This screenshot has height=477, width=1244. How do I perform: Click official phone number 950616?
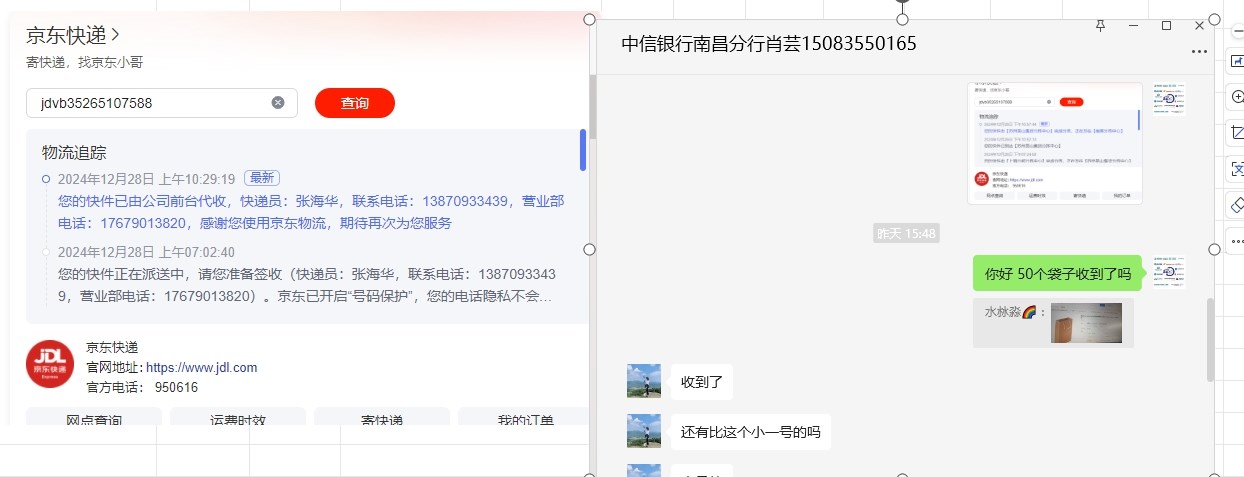pos(176,388)
